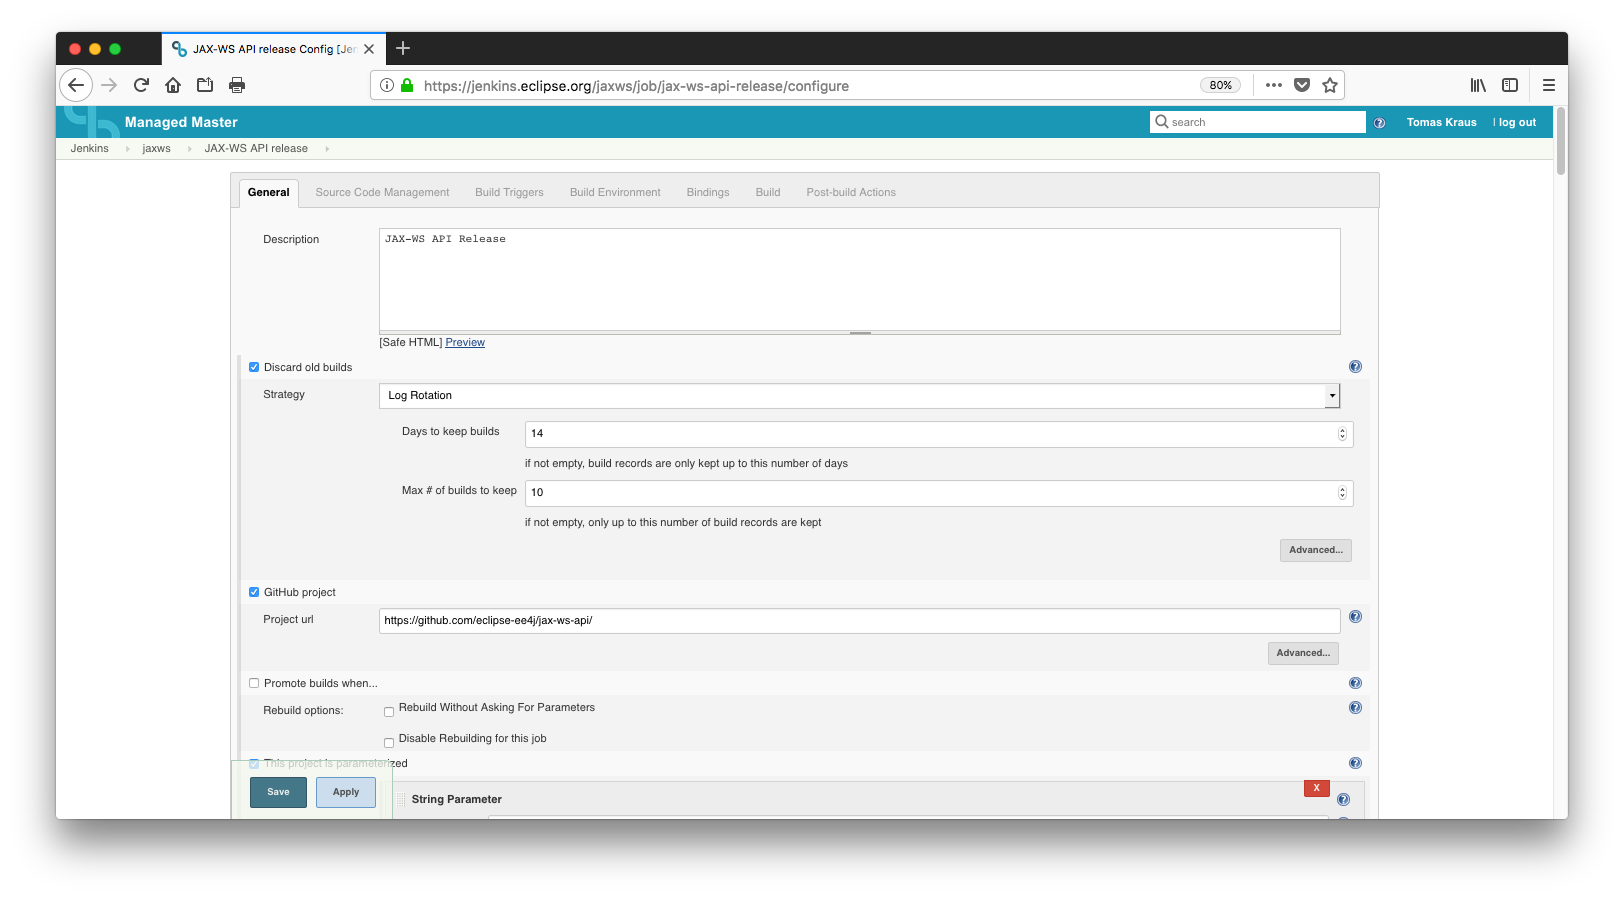This screenshot has height=899, width=1624.
Task: Enable Promote builds when checkbox
Action: tap(254, 683)
